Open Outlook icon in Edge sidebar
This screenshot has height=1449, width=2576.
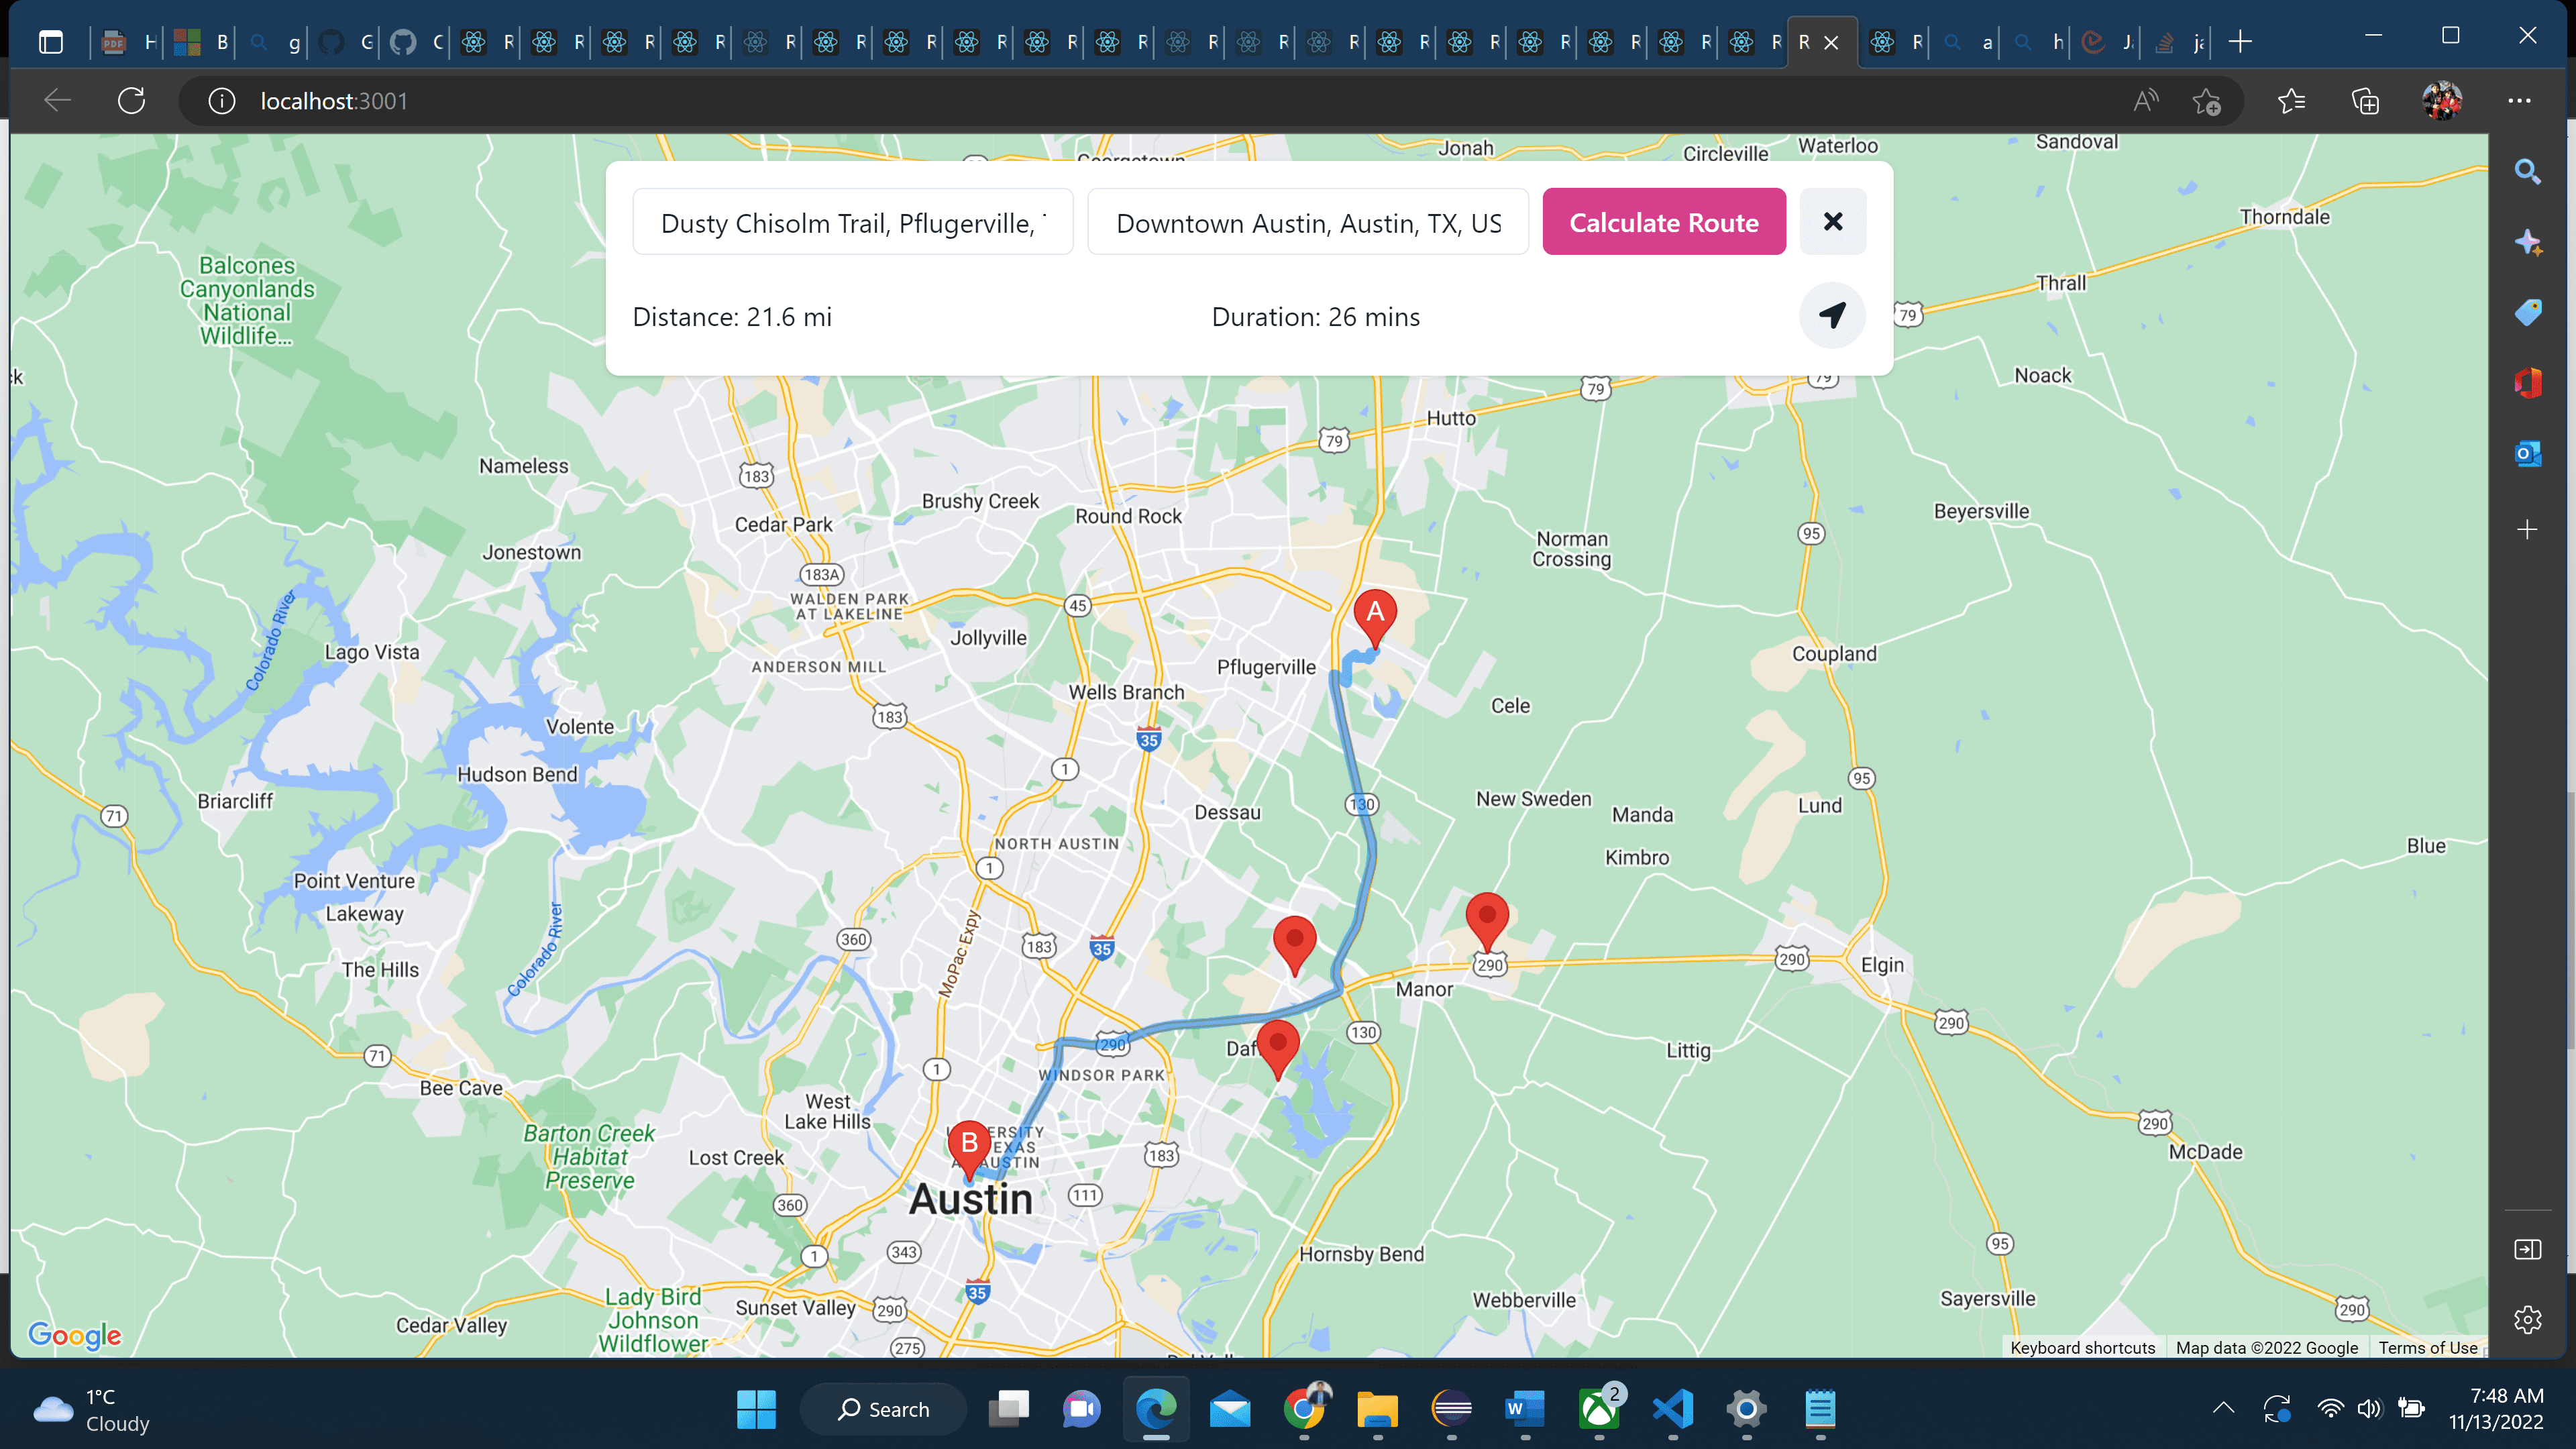pyautogui.click(x=2527, y=453)
